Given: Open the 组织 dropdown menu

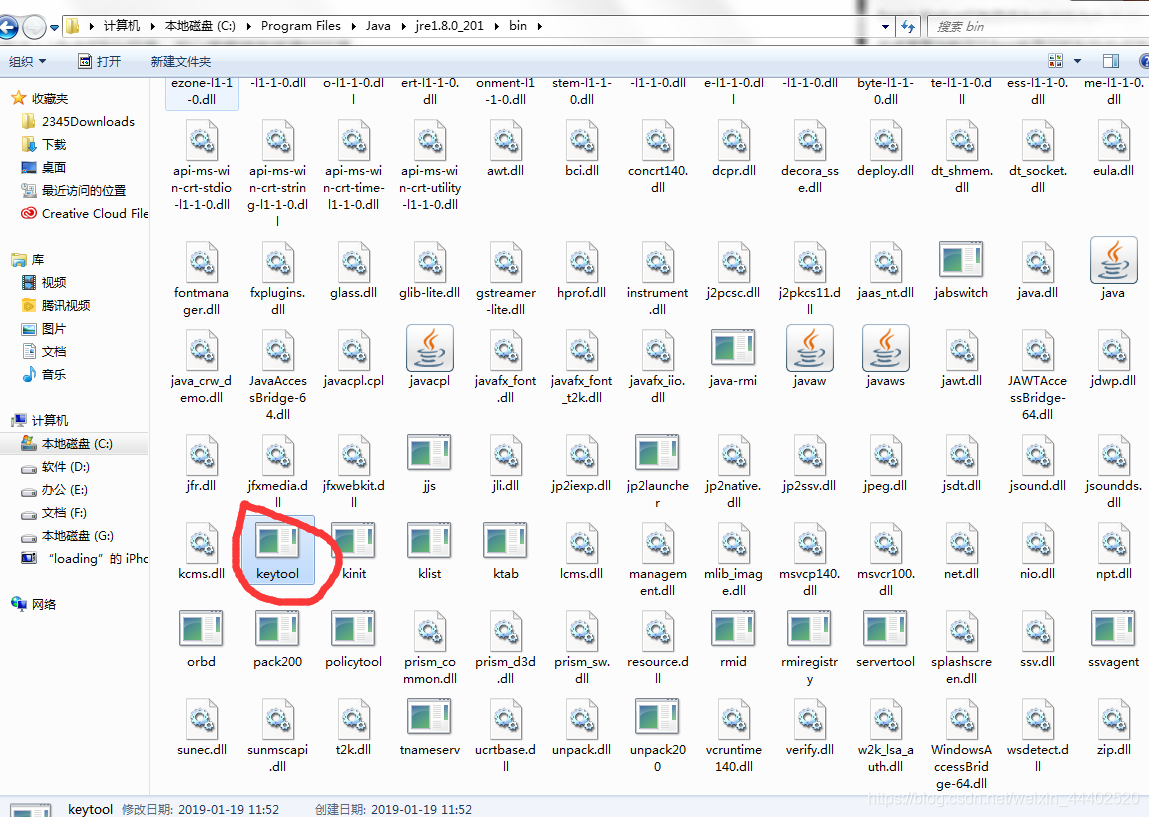Looking at the screenshot, I should [x=27, y=62].
